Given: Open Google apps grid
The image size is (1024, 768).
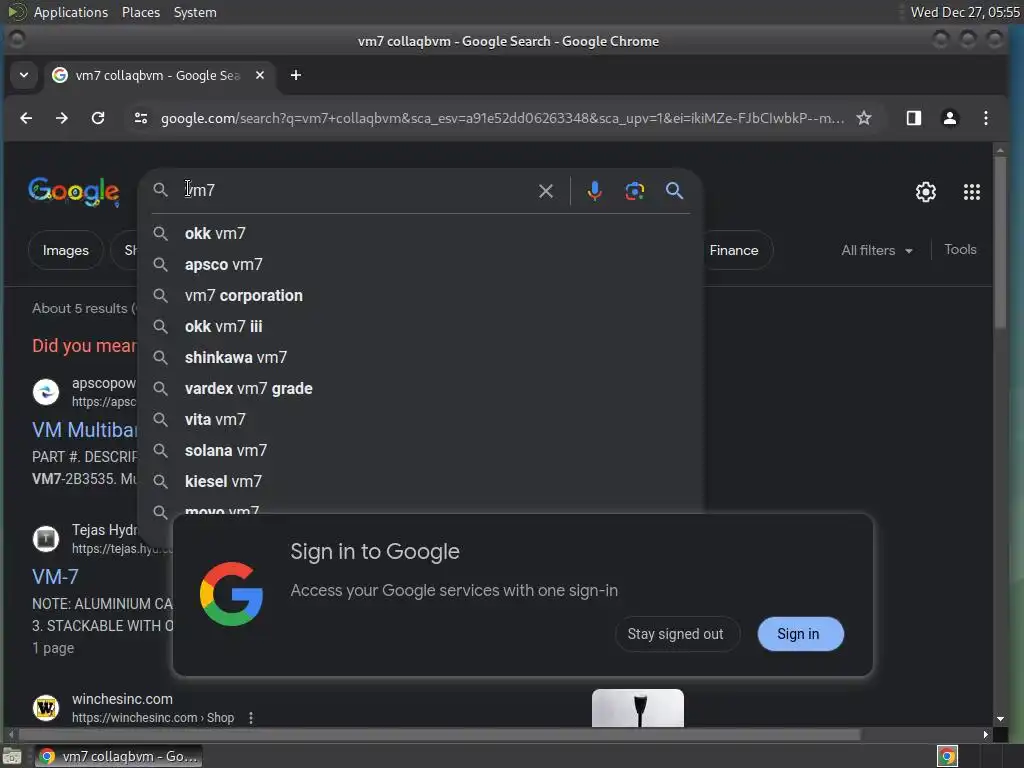Looking at the screenshot, I should click(x=972, y=192).
